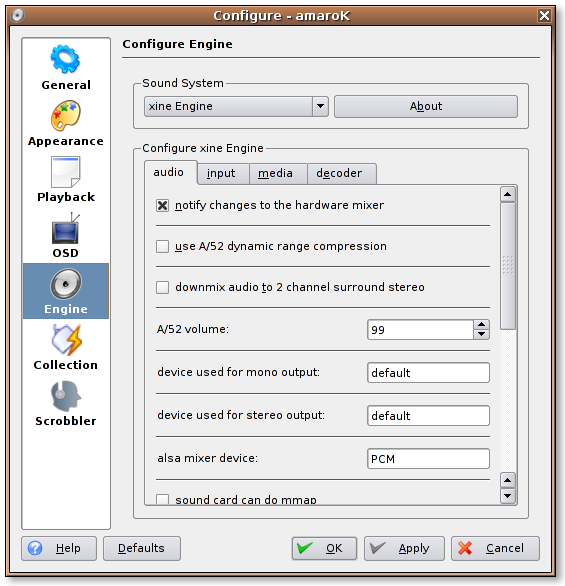Open the General settings gear icon

coord(65,59)
